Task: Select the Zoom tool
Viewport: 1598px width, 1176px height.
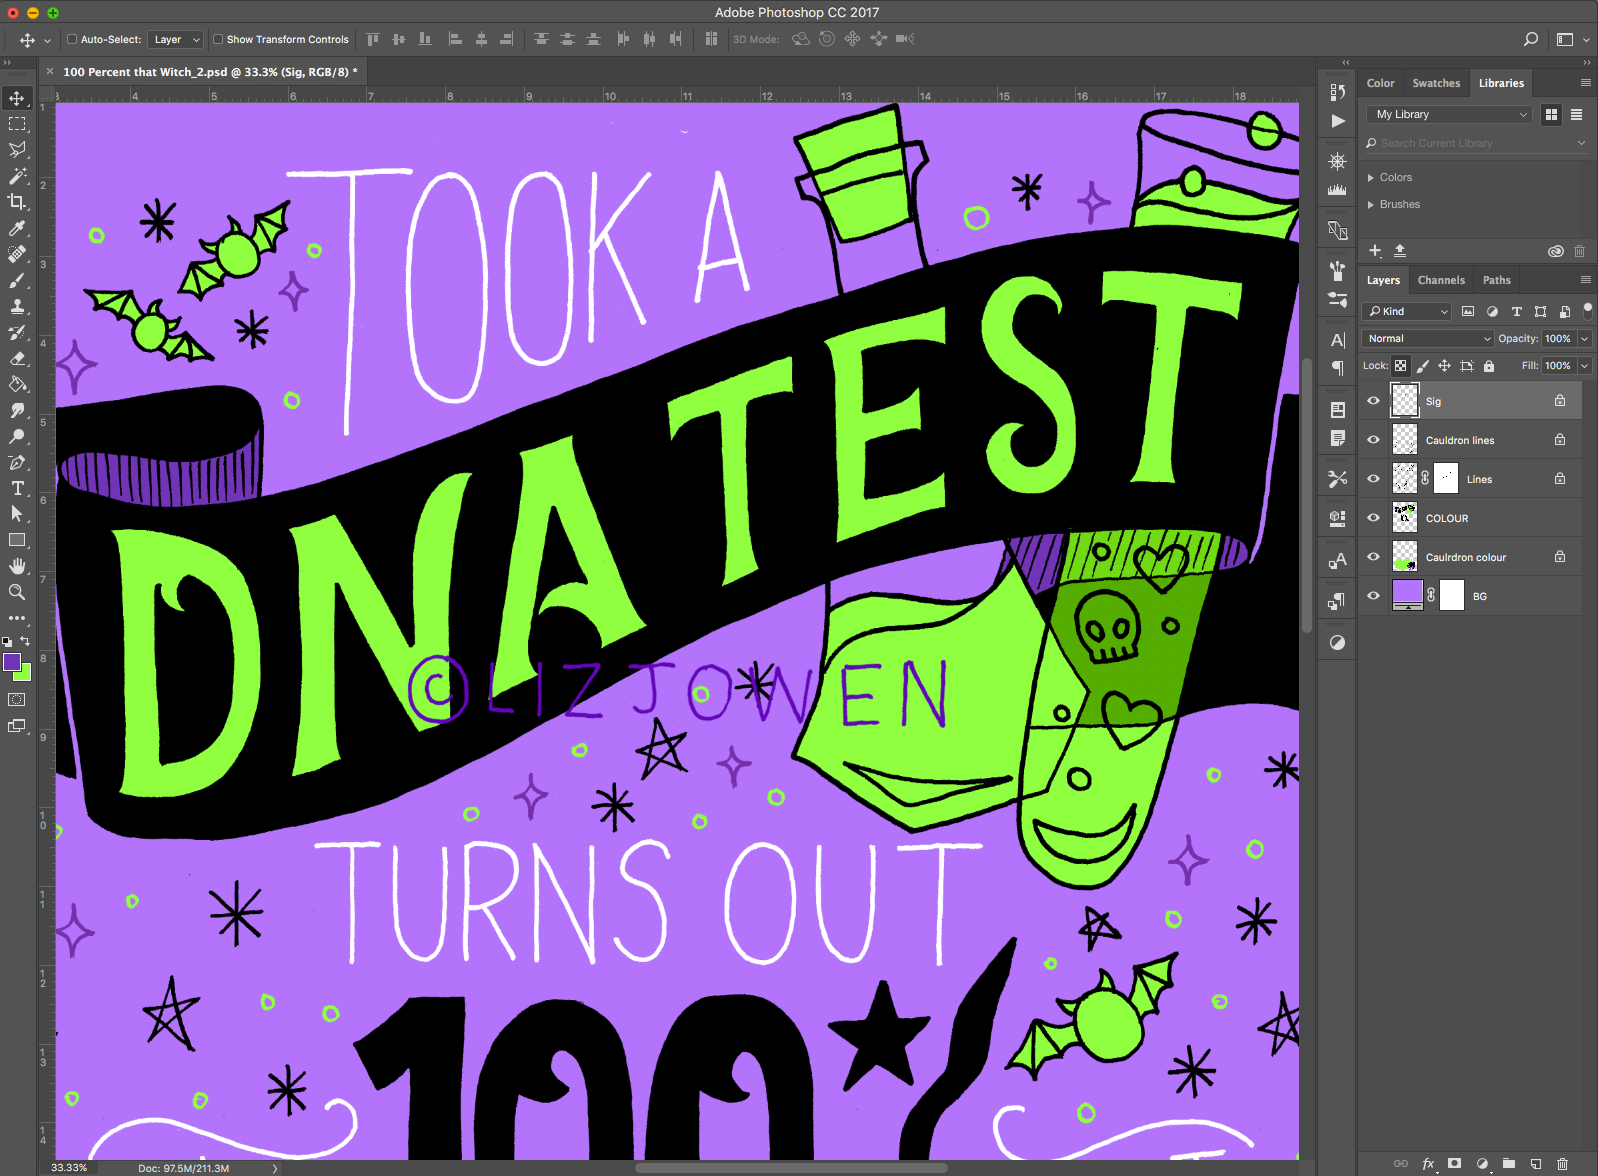Action: click(17, 592)
